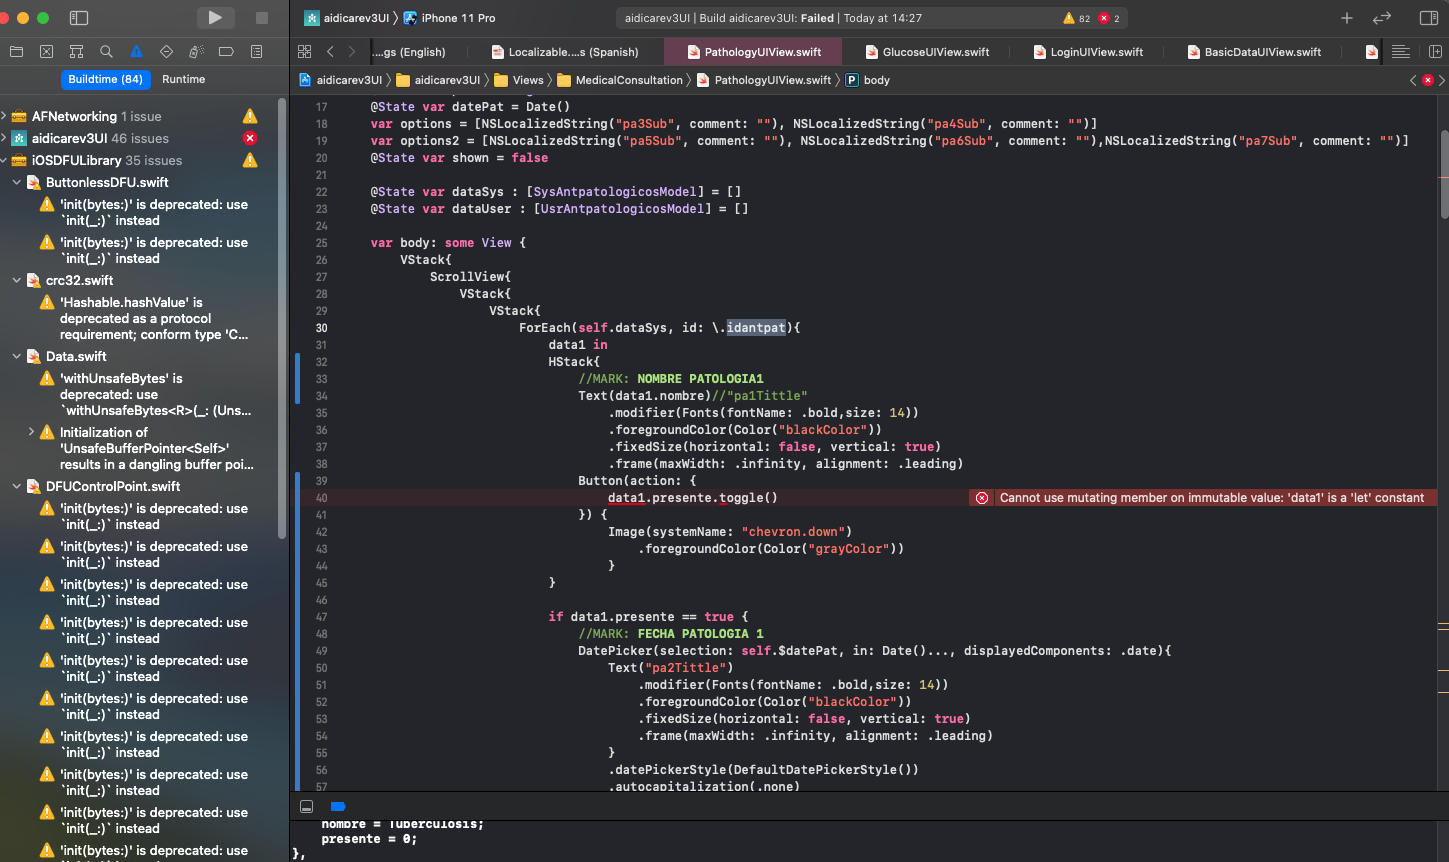Click the 2 errors indicator in toolbar
The height and width of the screenshot is (862, 1449).
1109,18
